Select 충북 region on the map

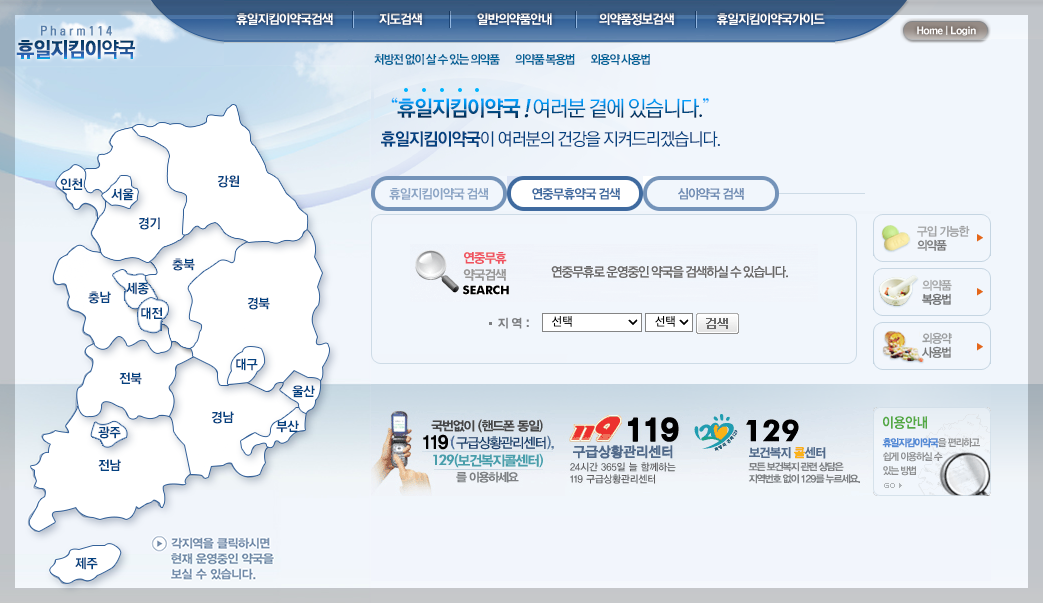(x=183, y=264)
